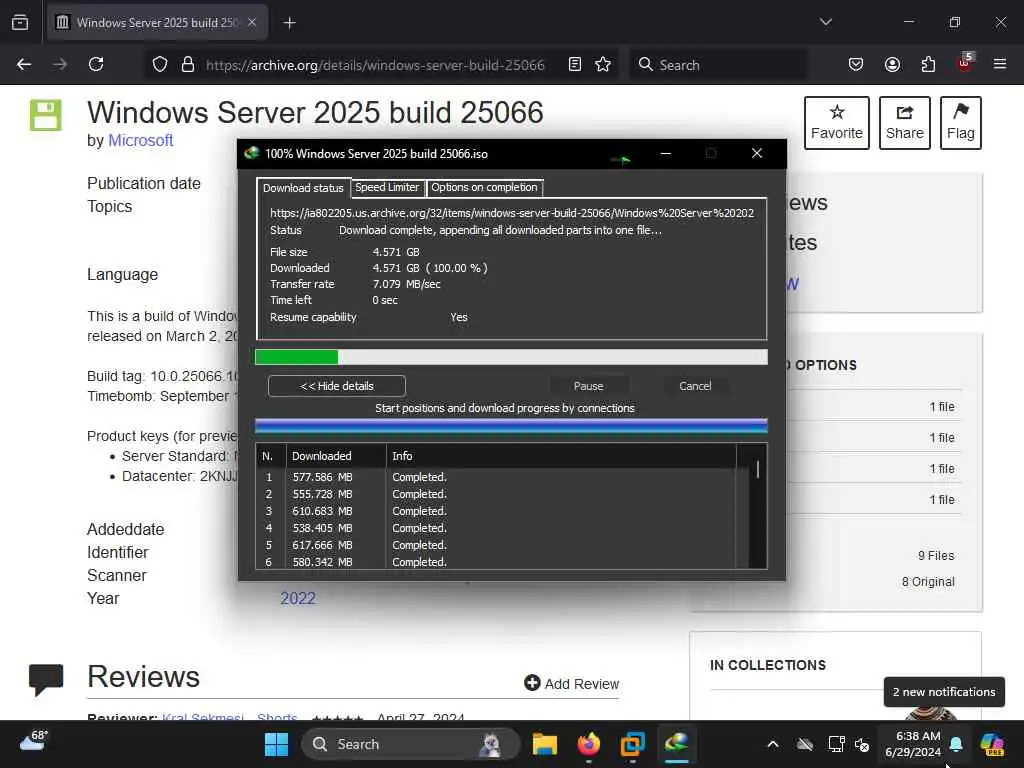The image size is (1024, 768).
Task: Close the Windows Server 2025 tab
Action: pos(252,22)
